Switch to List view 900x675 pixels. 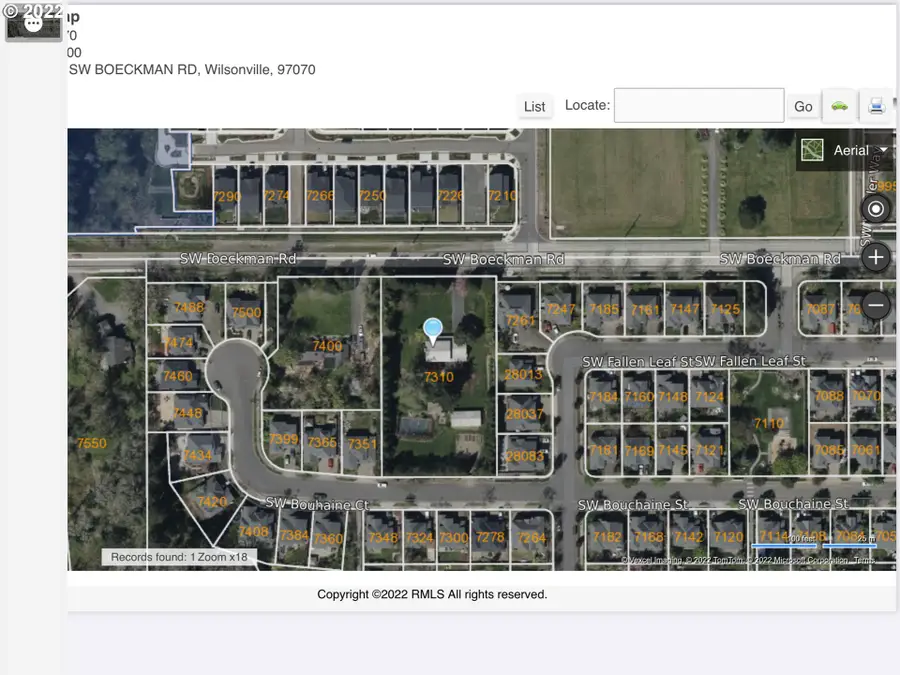[535, 105]
